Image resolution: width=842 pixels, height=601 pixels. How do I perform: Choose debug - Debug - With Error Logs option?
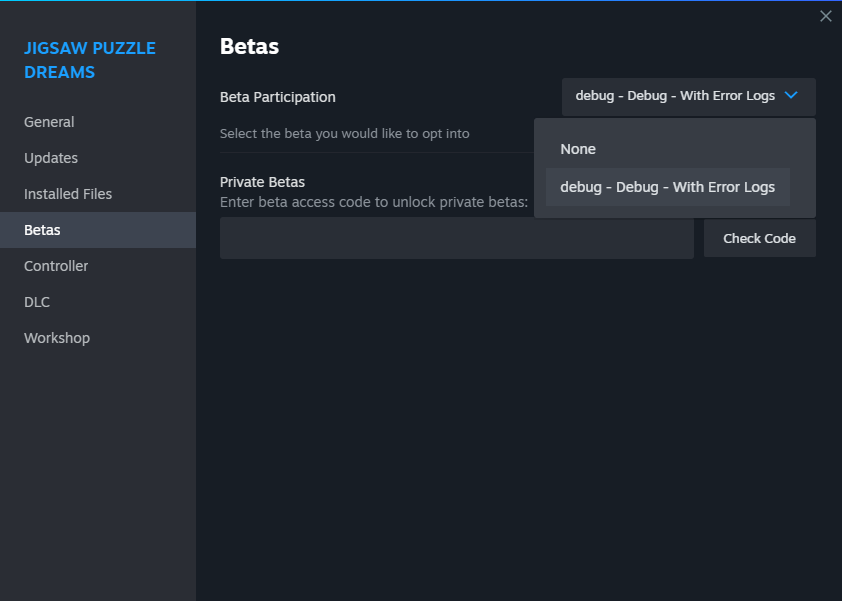click(x=667, y=187)
